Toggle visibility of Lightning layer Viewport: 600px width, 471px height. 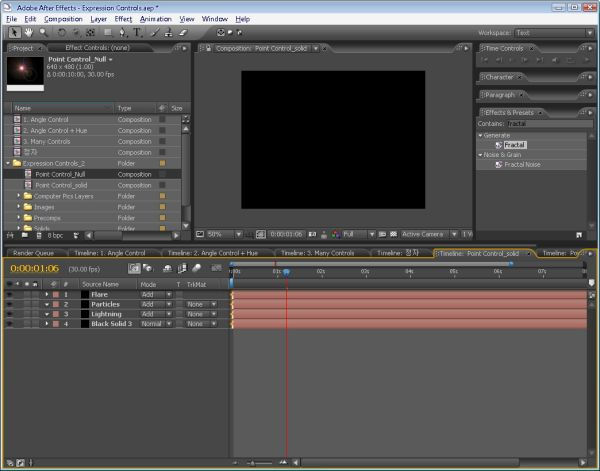coord(10,314)
